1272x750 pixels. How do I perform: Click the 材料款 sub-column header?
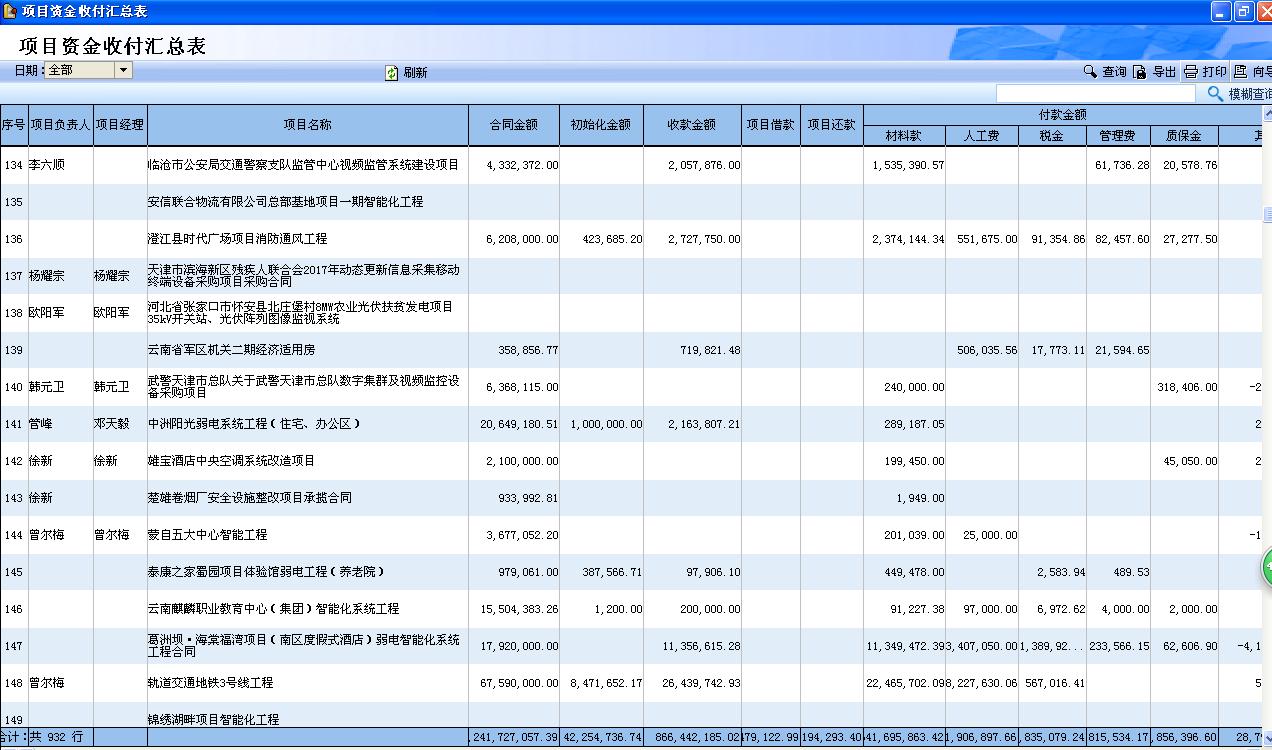(903, 136)
